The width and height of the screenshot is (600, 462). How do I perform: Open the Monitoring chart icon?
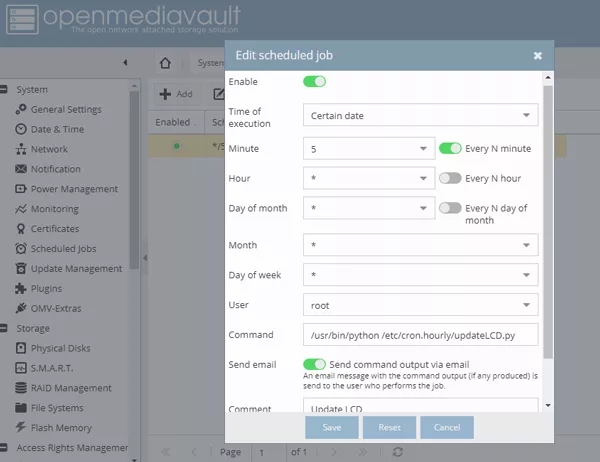coord(21,209)
